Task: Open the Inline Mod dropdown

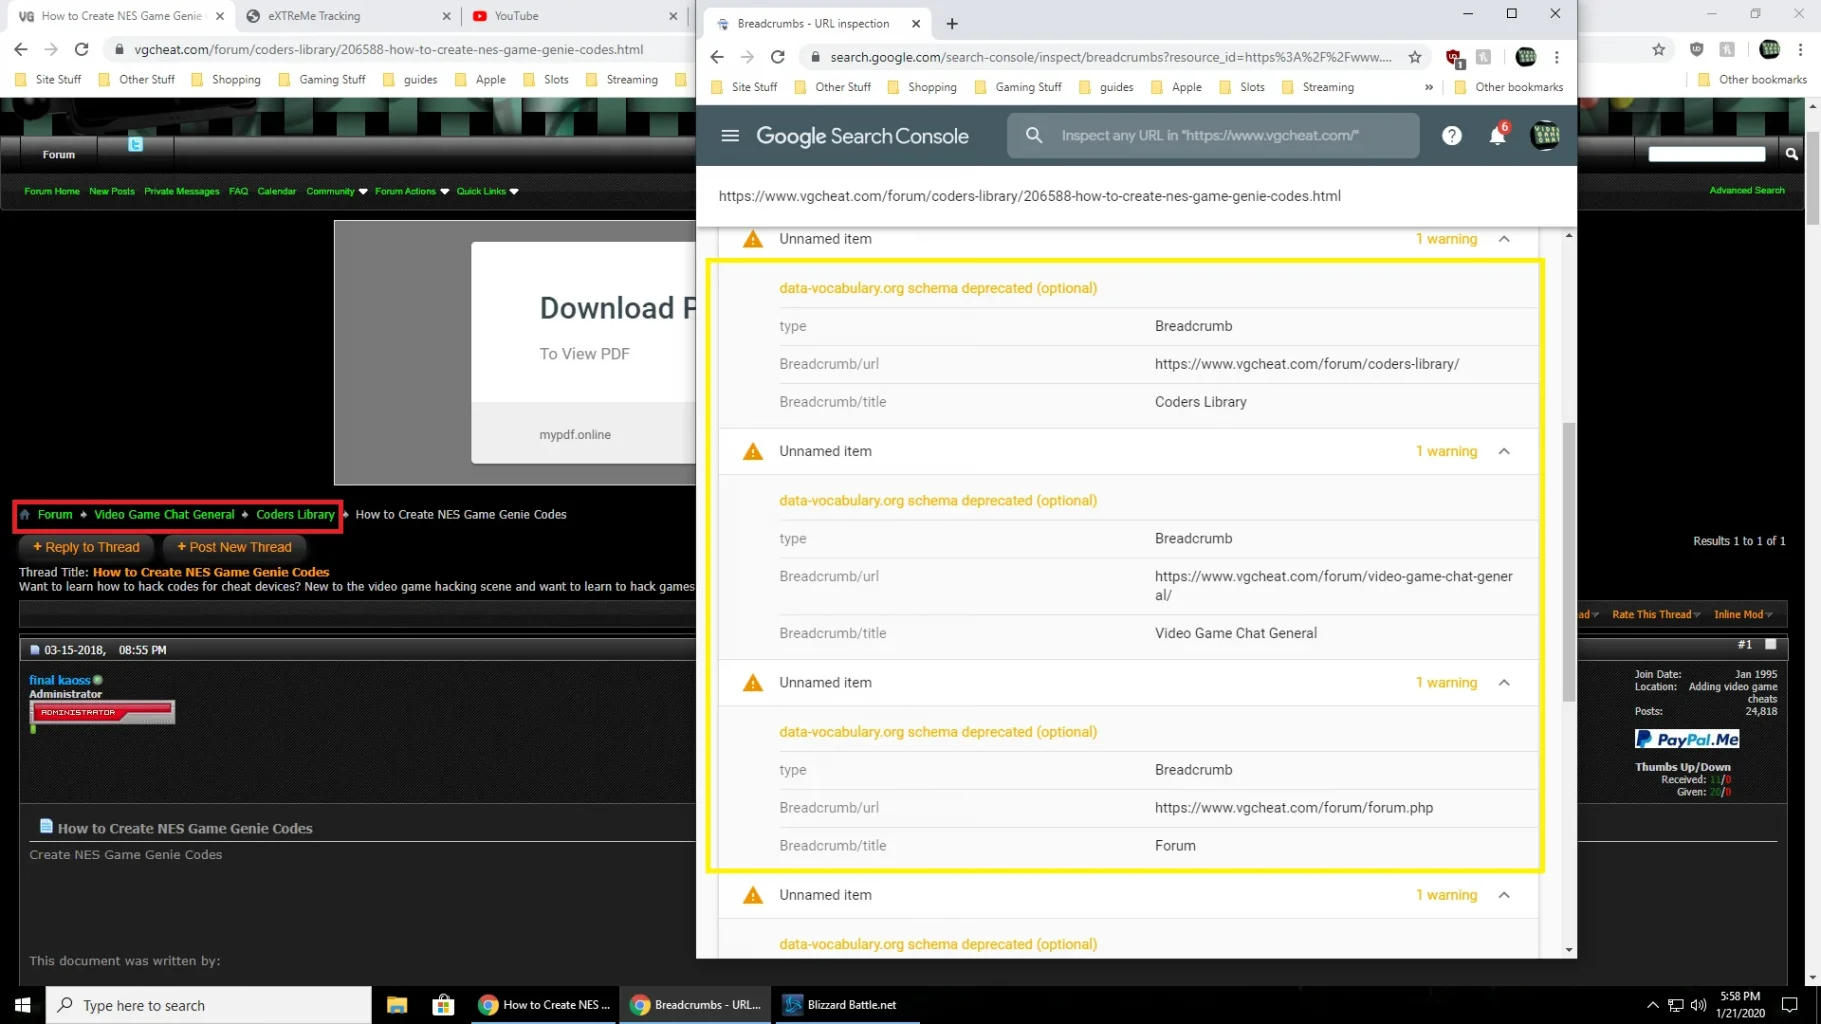Action: pos(1743,614)
